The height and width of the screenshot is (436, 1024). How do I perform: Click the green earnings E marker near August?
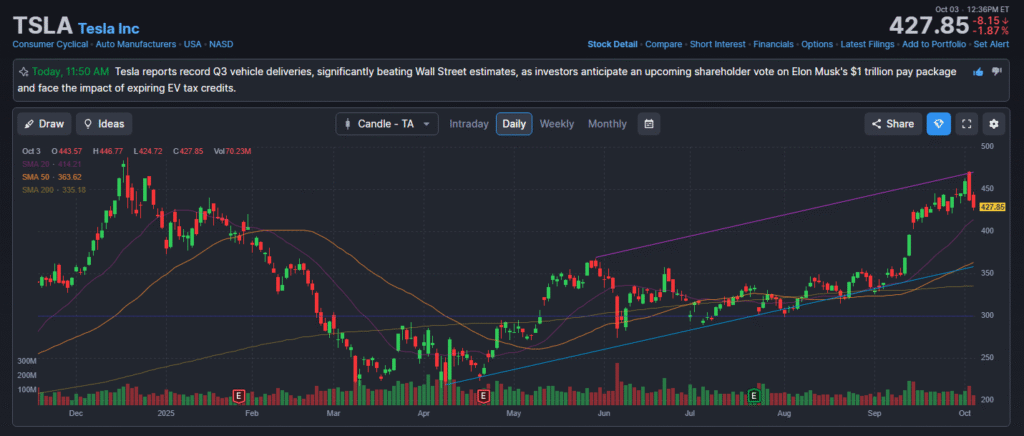tap(753, 396)
